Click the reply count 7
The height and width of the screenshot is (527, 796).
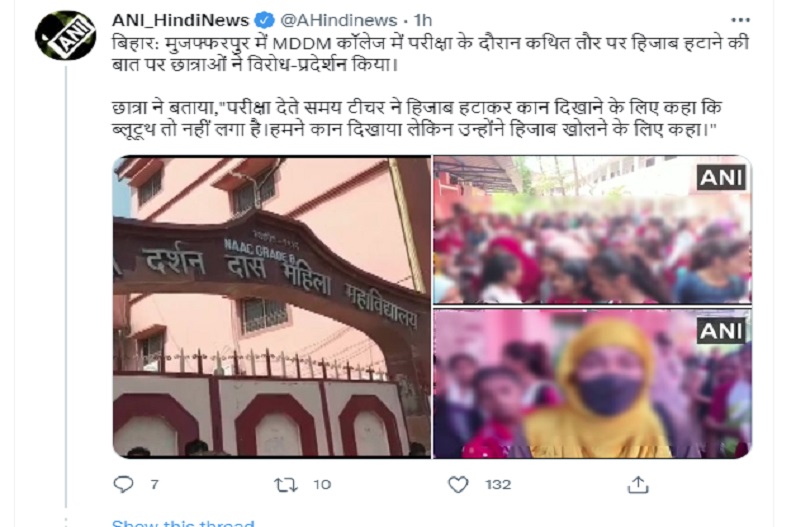154,484
